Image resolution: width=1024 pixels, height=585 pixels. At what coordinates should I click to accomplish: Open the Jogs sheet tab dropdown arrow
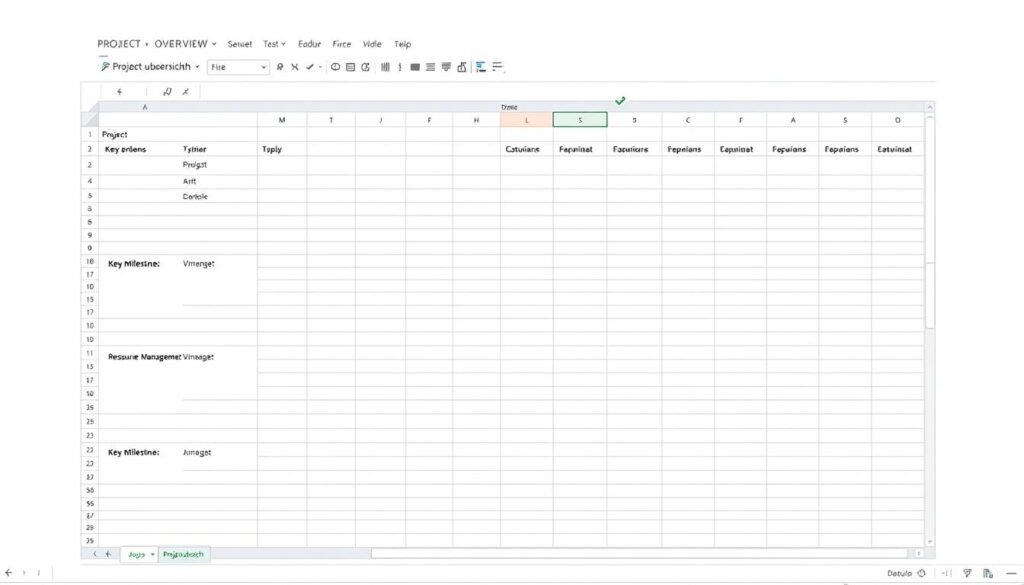(152, 554)
